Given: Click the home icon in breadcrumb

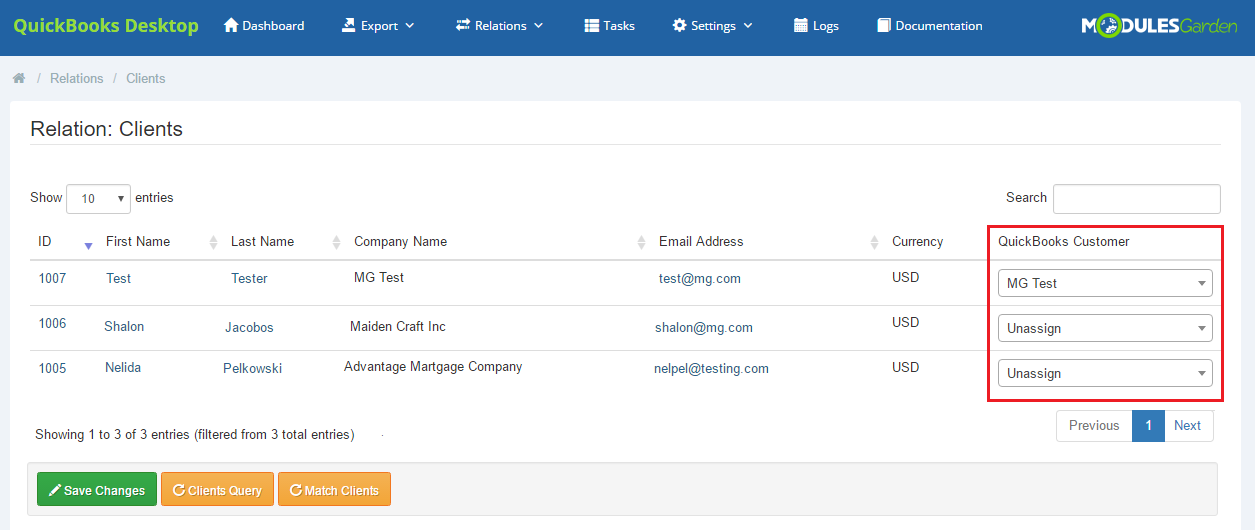Looking at the screenshot, I should pyautogui.click(x=19, y=78).
